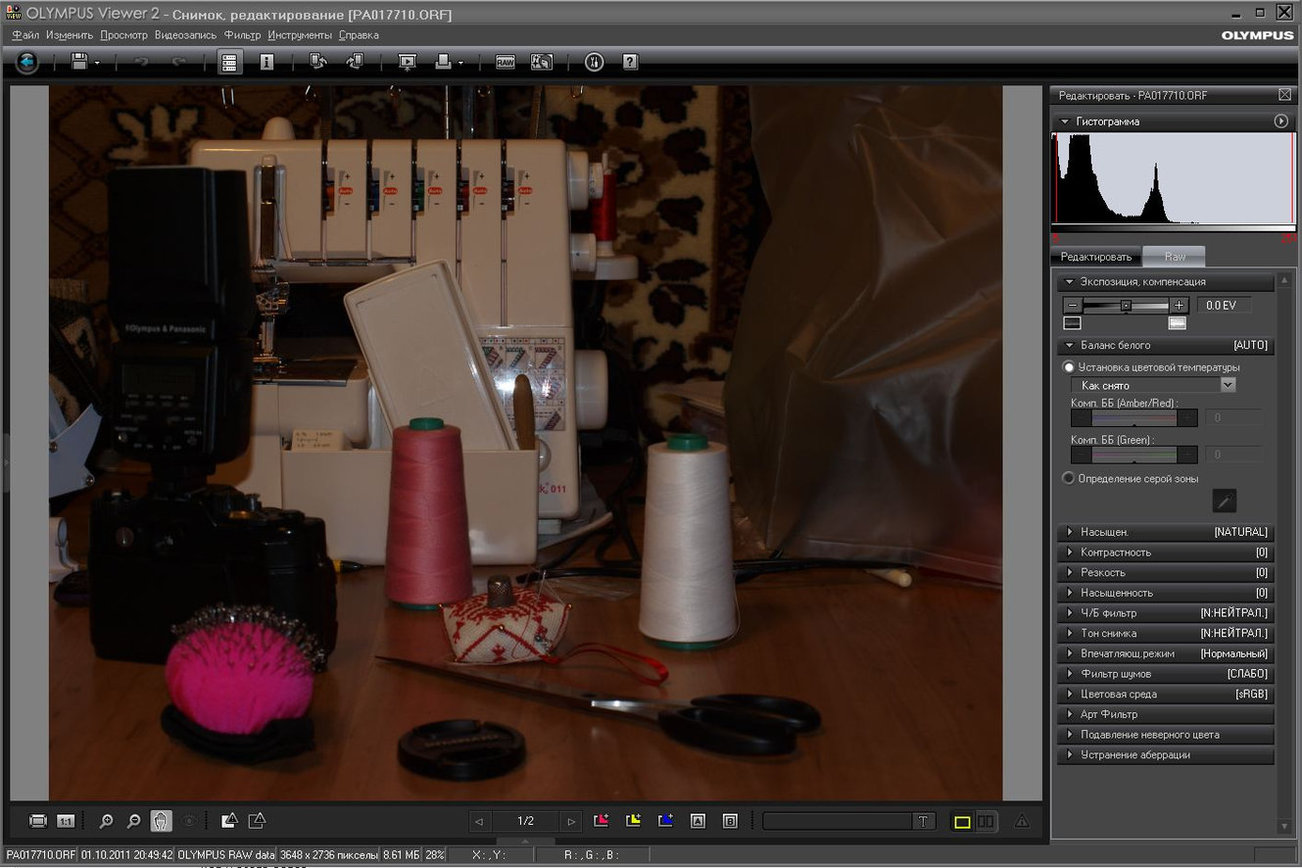Screen dimensions: 1302x868
Task: Start the slideshow from the toolbar
Action: tap(407, 62)
